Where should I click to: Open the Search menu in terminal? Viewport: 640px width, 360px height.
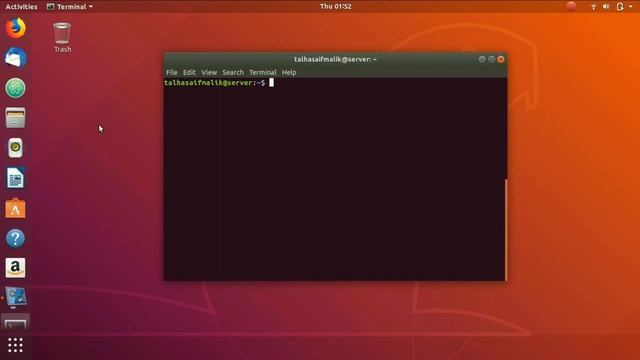tap(233, 72)
